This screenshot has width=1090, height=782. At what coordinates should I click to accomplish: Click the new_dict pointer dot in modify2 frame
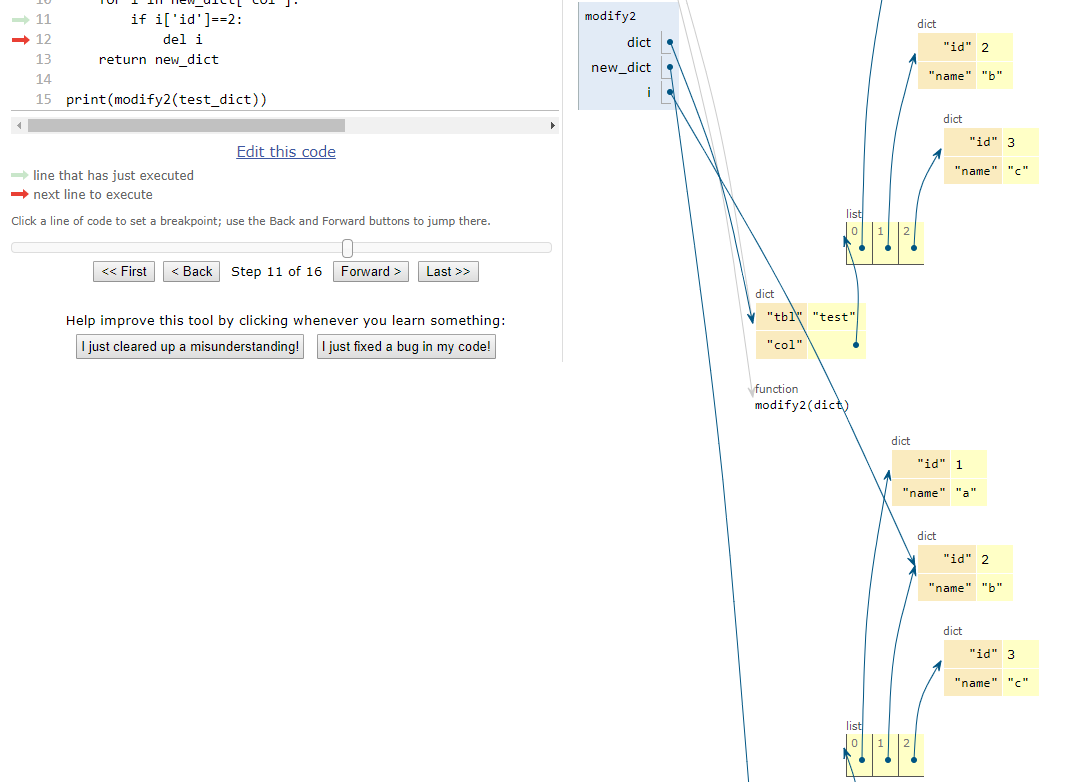tap(670, 67)
